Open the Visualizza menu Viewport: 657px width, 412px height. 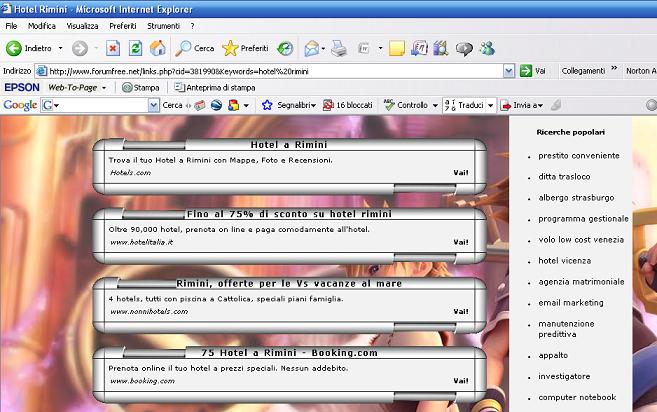pos(82,26)
